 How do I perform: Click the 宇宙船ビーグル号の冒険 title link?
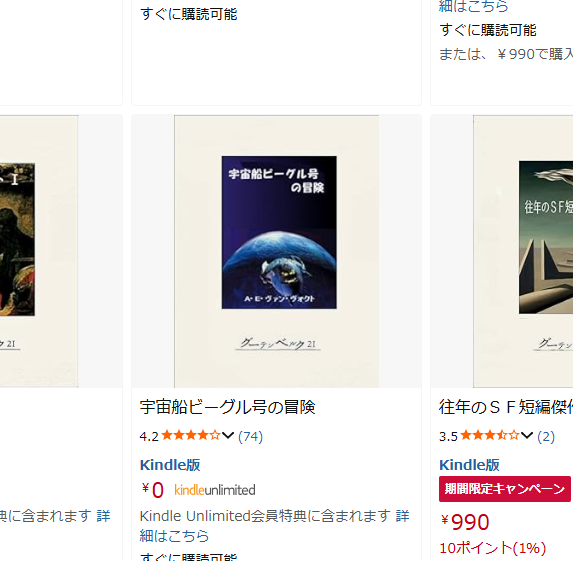227,407
